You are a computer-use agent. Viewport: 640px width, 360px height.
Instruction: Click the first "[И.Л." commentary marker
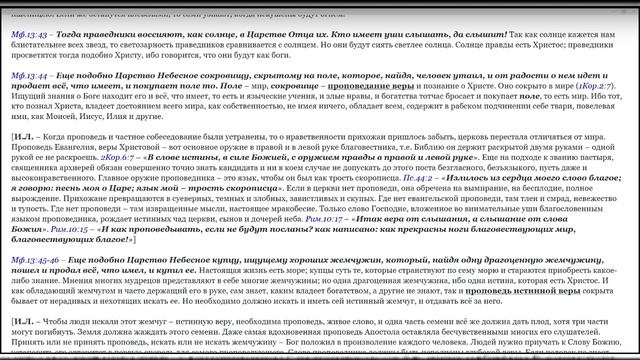22,137
